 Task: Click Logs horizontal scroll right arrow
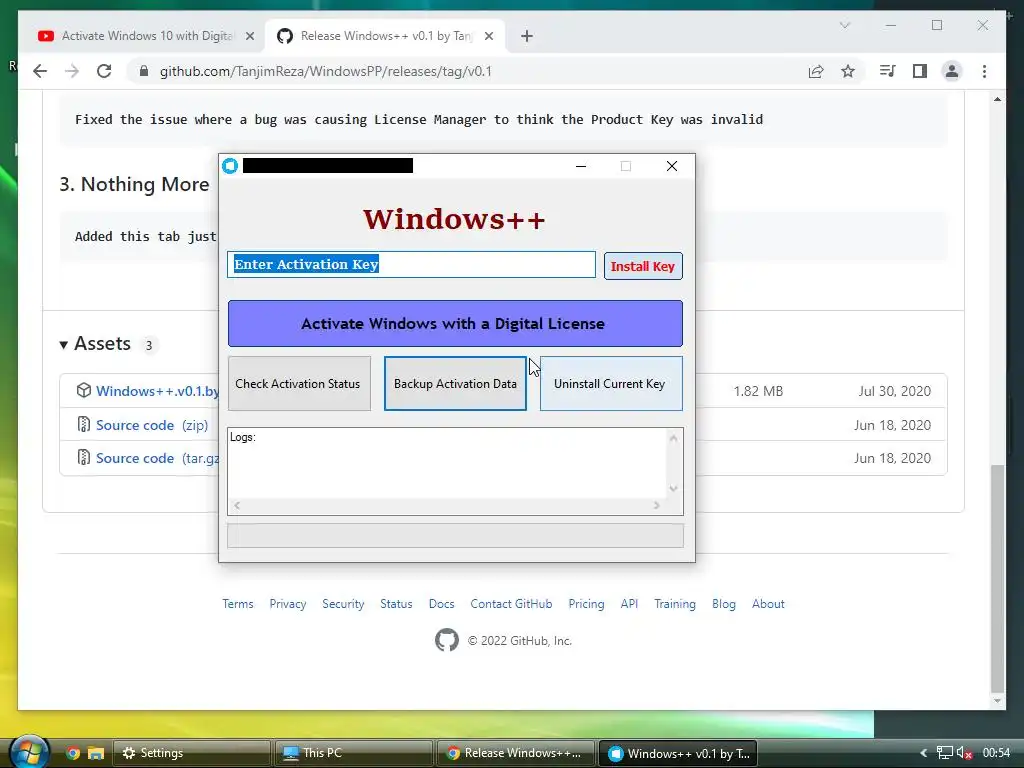point(657,505)
